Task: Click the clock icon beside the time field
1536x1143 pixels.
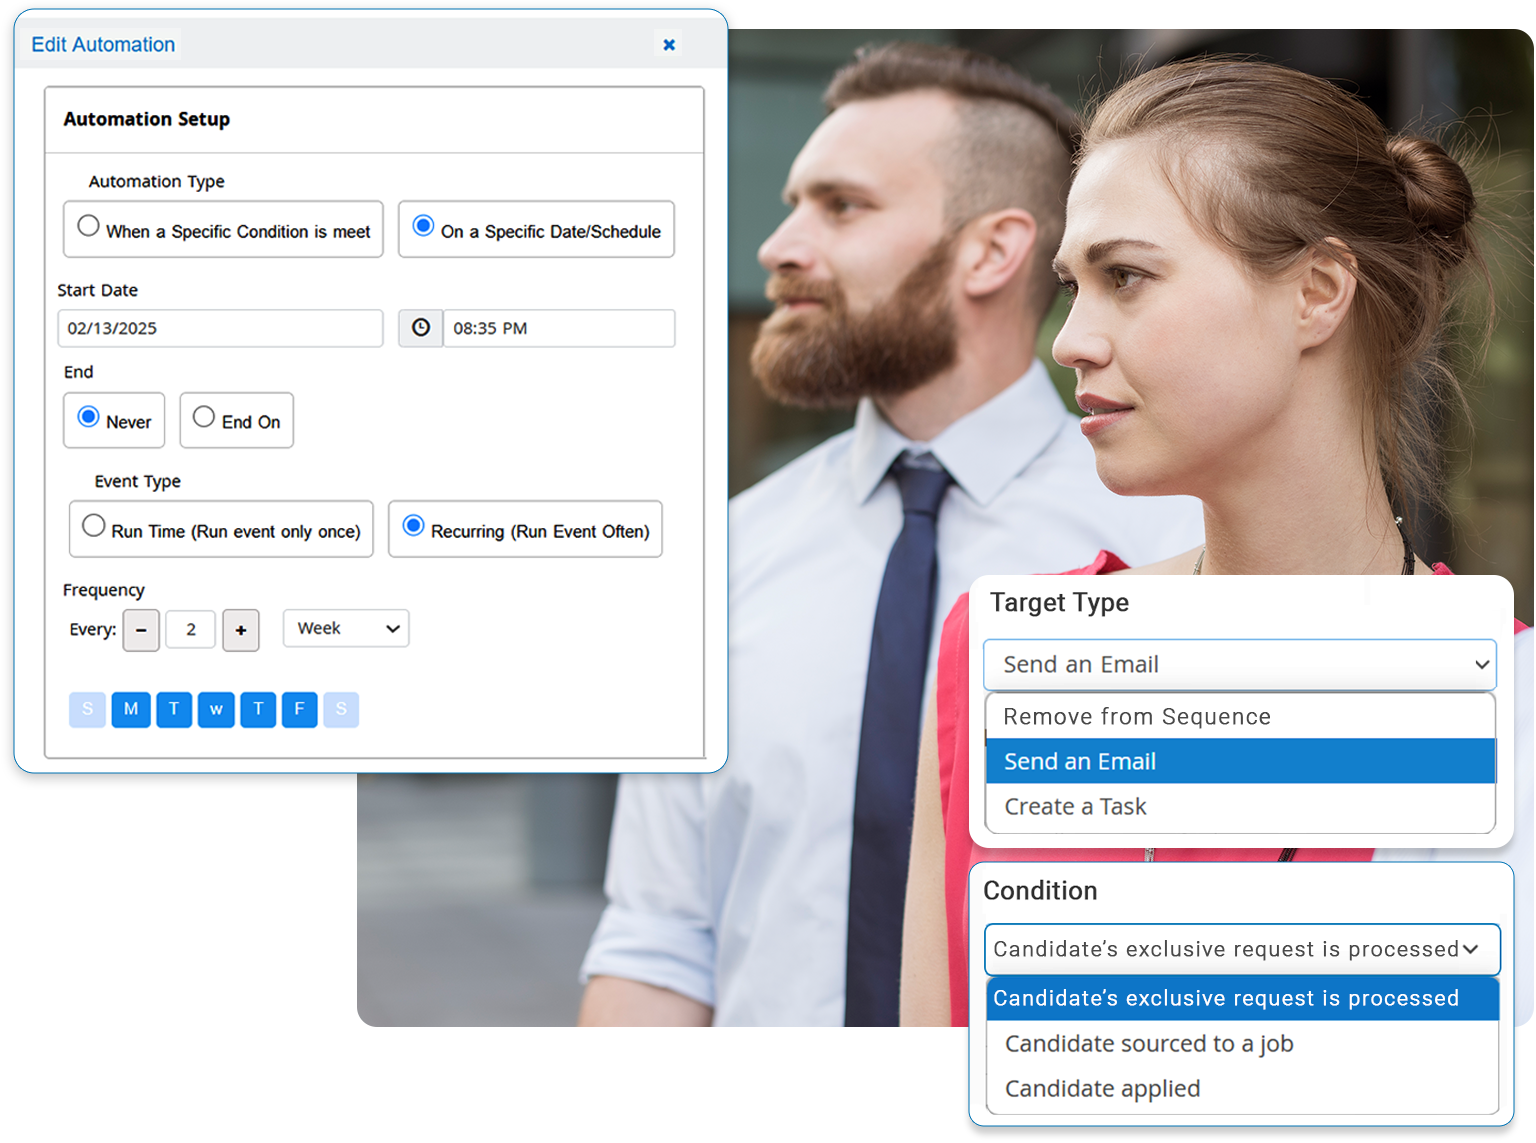Action: [x=420, y=328]
